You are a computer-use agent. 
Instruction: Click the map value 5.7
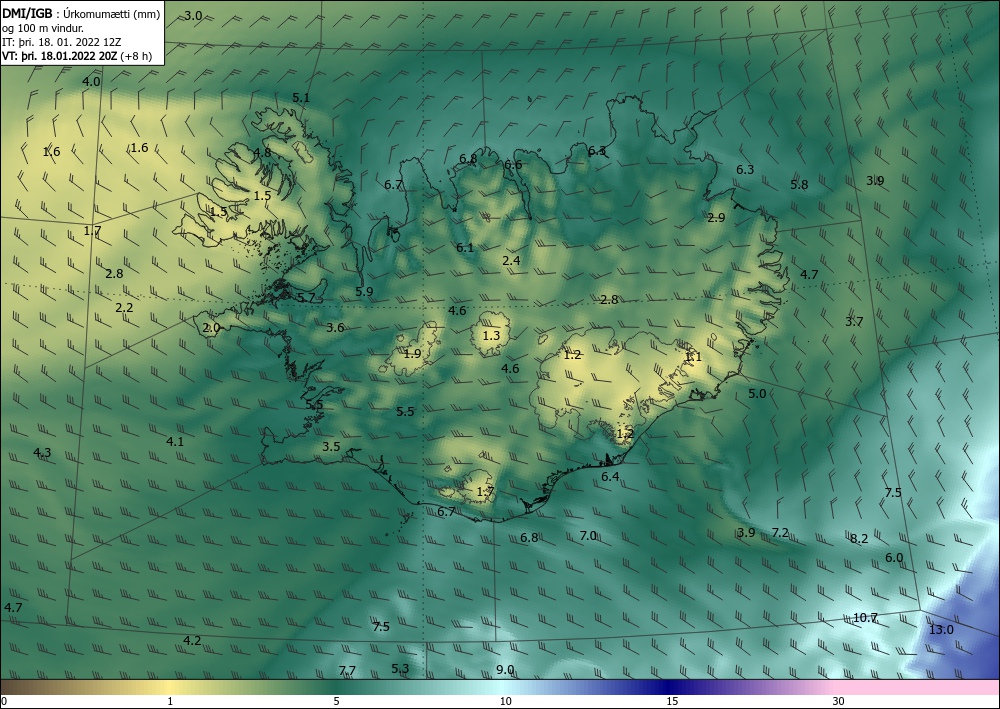coord(306,298)
